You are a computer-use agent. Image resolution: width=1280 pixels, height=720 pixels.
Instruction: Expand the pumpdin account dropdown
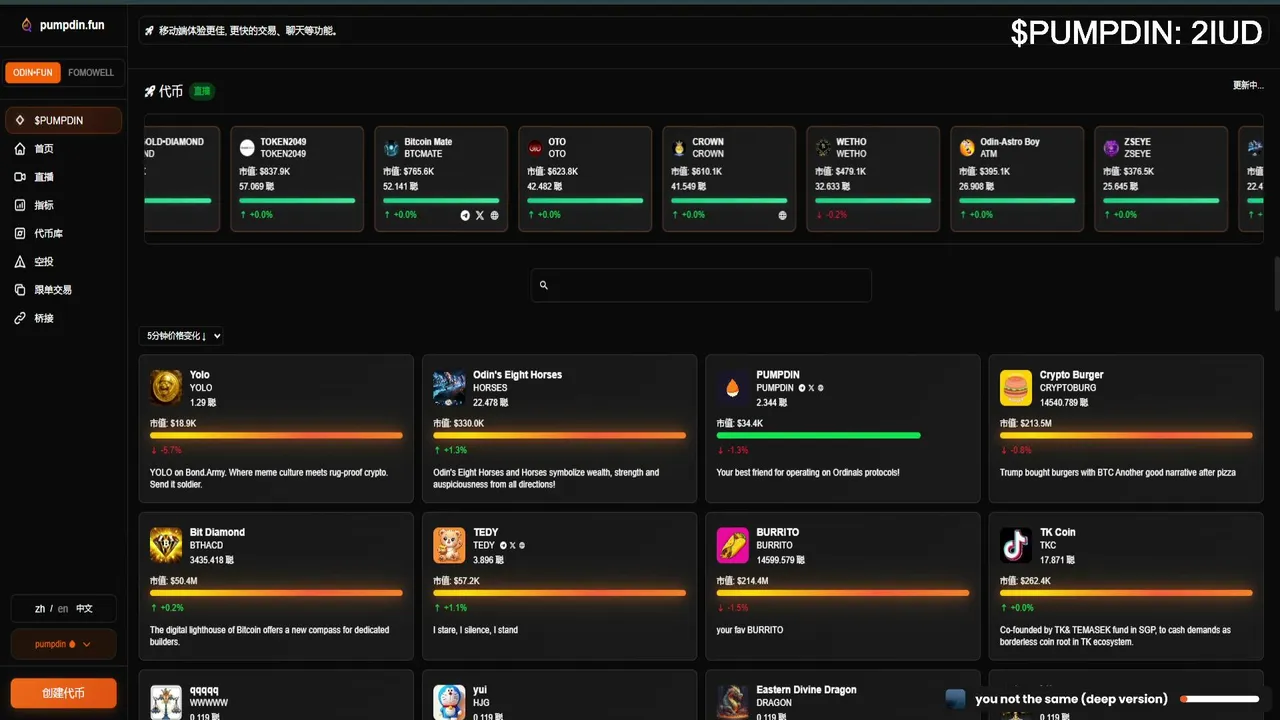(63, 644)
